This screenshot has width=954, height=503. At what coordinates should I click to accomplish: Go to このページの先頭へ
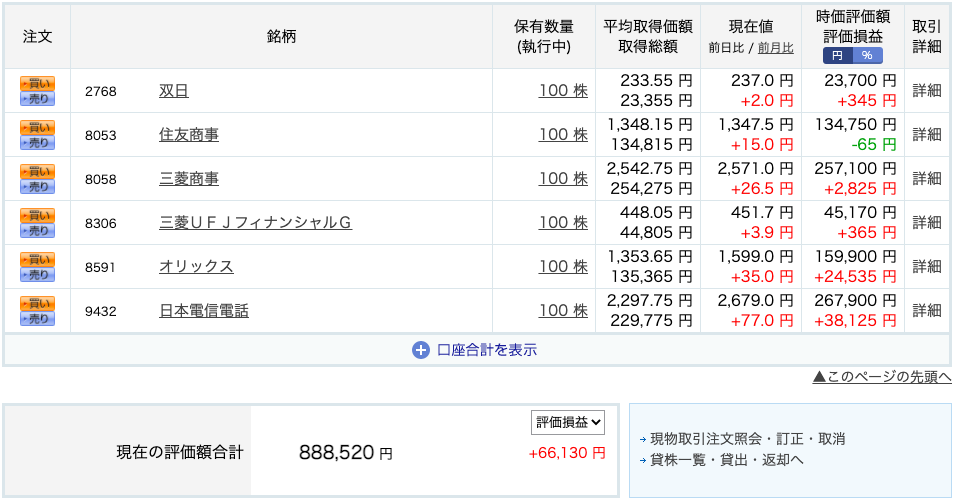pos(882,377)
